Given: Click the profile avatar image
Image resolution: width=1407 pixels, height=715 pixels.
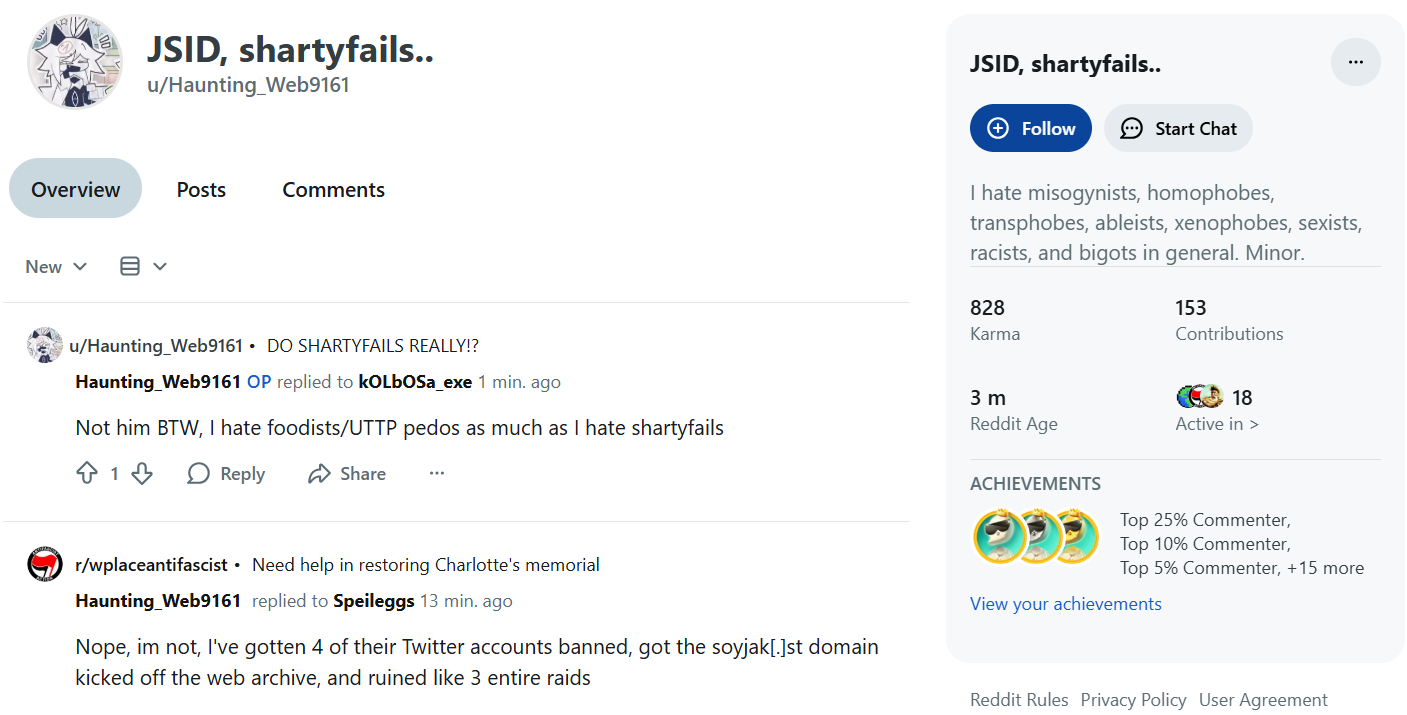Looking at the screenshot, I should click(x=75, y=63).
